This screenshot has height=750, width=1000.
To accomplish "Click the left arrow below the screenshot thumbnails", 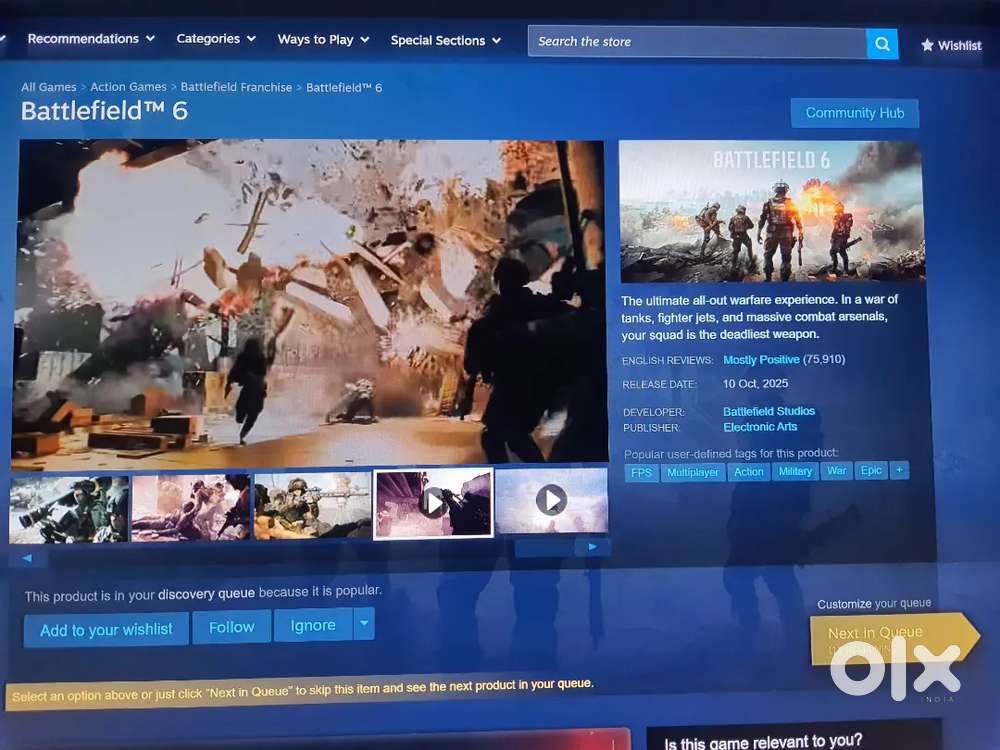I will [27, 558].
